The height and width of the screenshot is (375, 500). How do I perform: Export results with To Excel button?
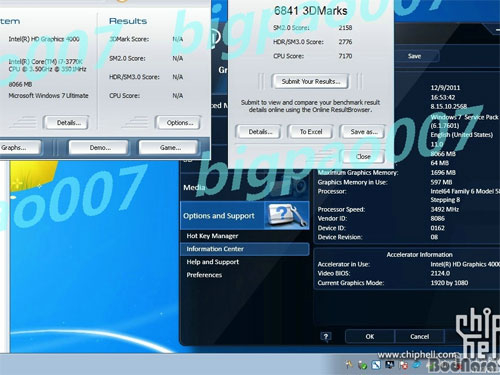pyautogui.click(x=311, y=132)
